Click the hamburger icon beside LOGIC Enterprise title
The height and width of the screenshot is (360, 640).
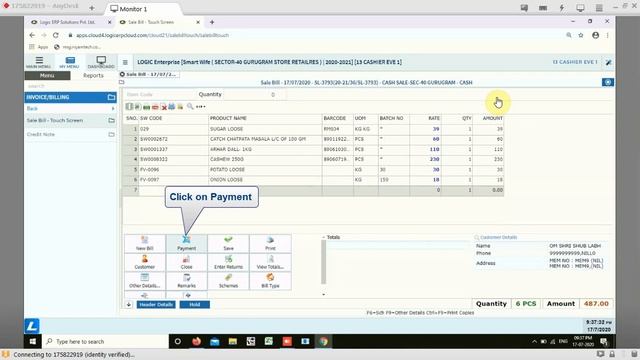click(x=125, y=62)
